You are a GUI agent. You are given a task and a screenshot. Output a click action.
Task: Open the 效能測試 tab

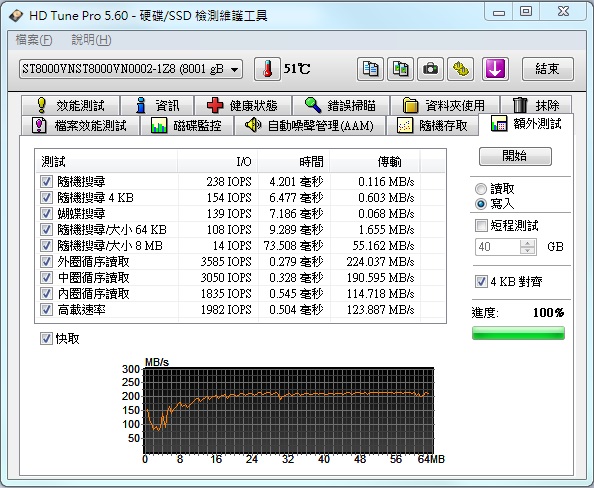pyautogui.click(x=71, y=105)
